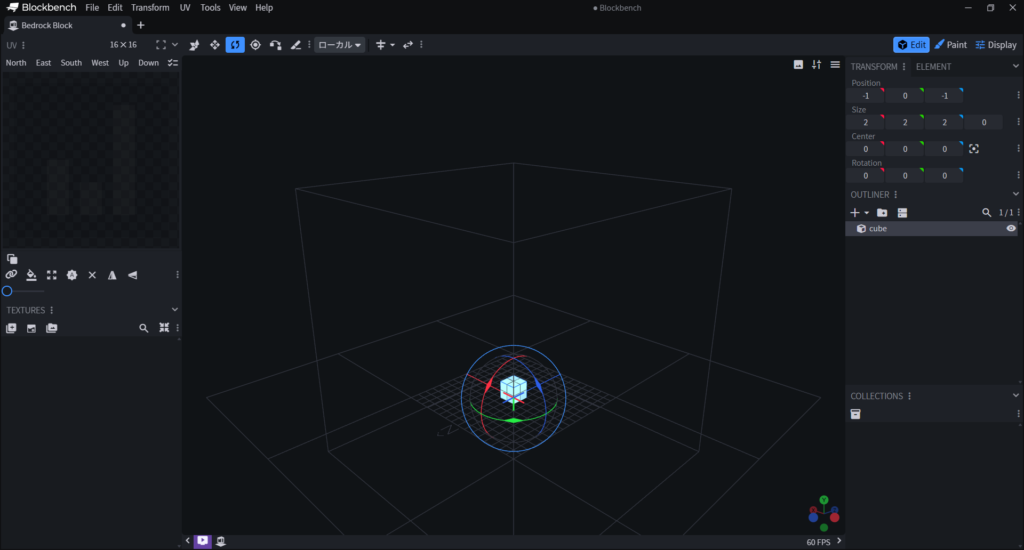This screenshot has width=1024, height=550.
Task: Select the Pivot tool
Action: pos(255,45)
